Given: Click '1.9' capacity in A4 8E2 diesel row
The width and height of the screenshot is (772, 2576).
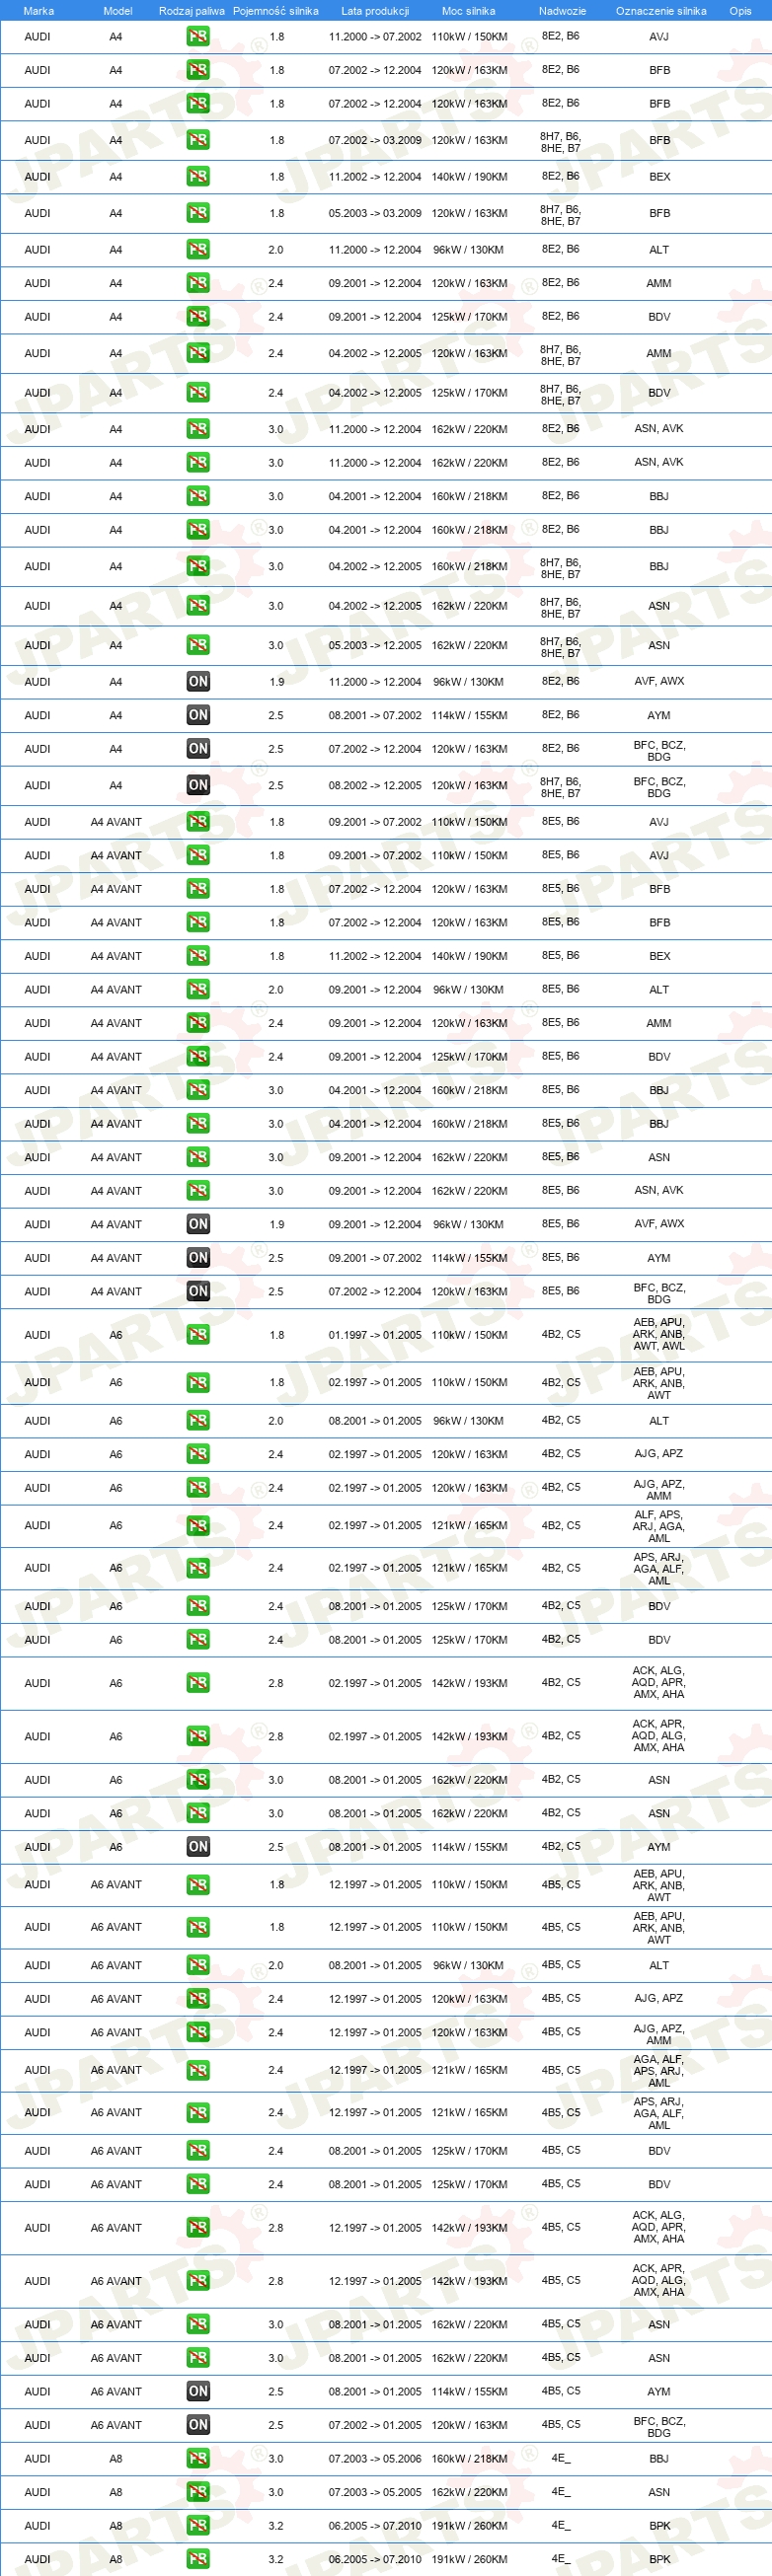Looking at the screenshot, I should click(277, 682).
